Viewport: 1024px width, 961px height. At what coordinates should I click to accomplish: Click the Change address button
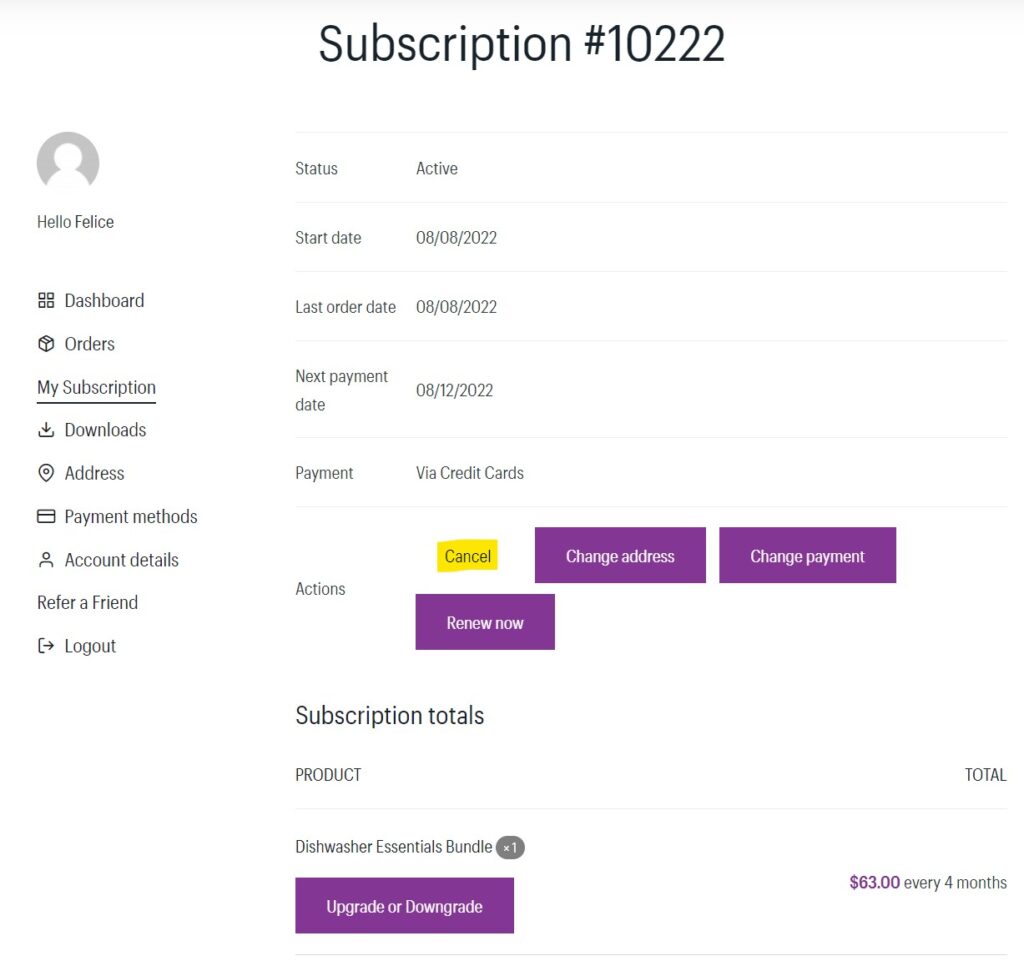[619, 555]
